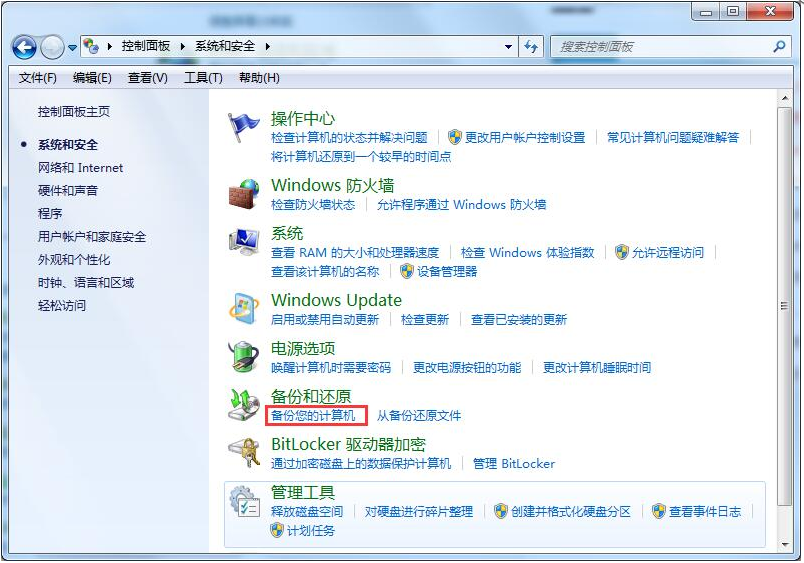This screenshot has height=563, width=804.
Task: Click the back navigation arrow button
Action: point(25,47)
